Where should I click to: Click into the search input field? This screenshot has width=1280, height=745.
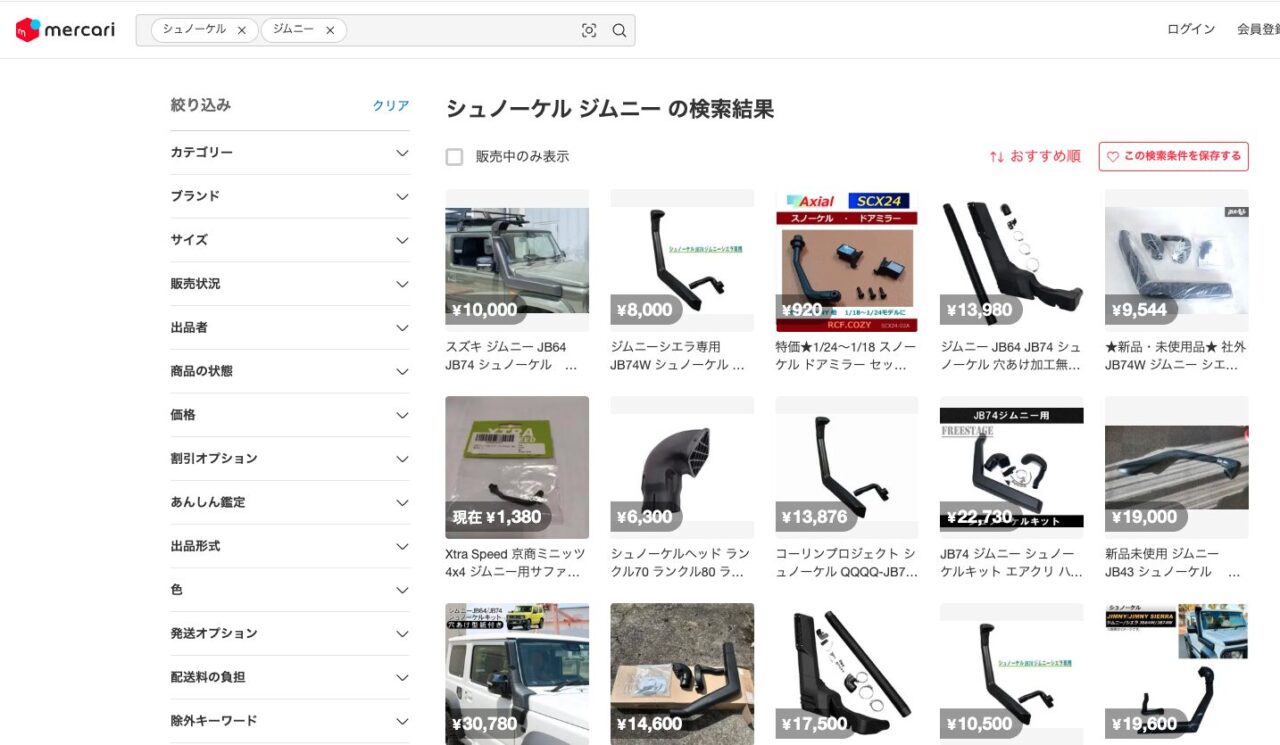[460, 31]
